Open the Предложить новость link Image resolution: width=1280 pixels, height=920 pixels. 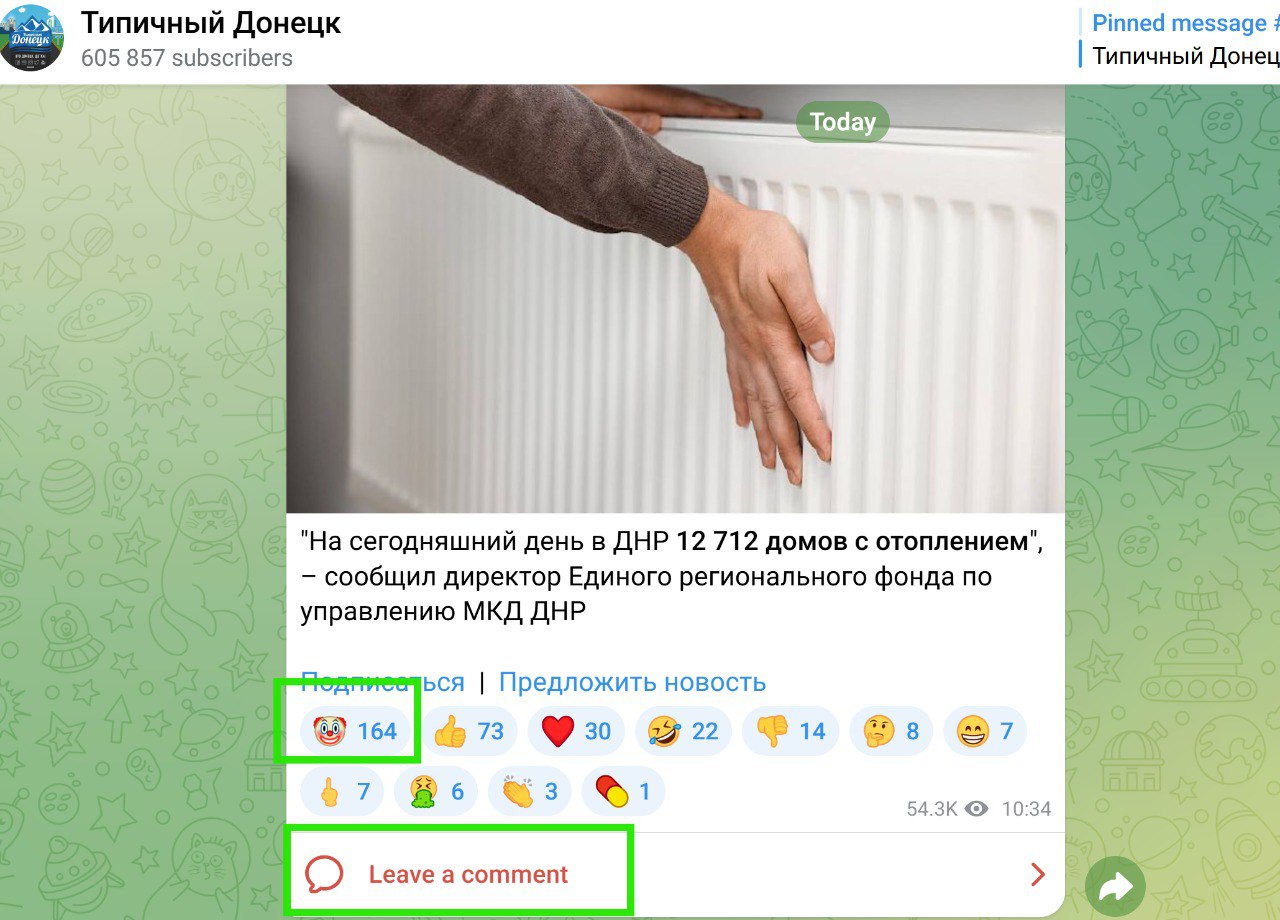coord(632,682)
